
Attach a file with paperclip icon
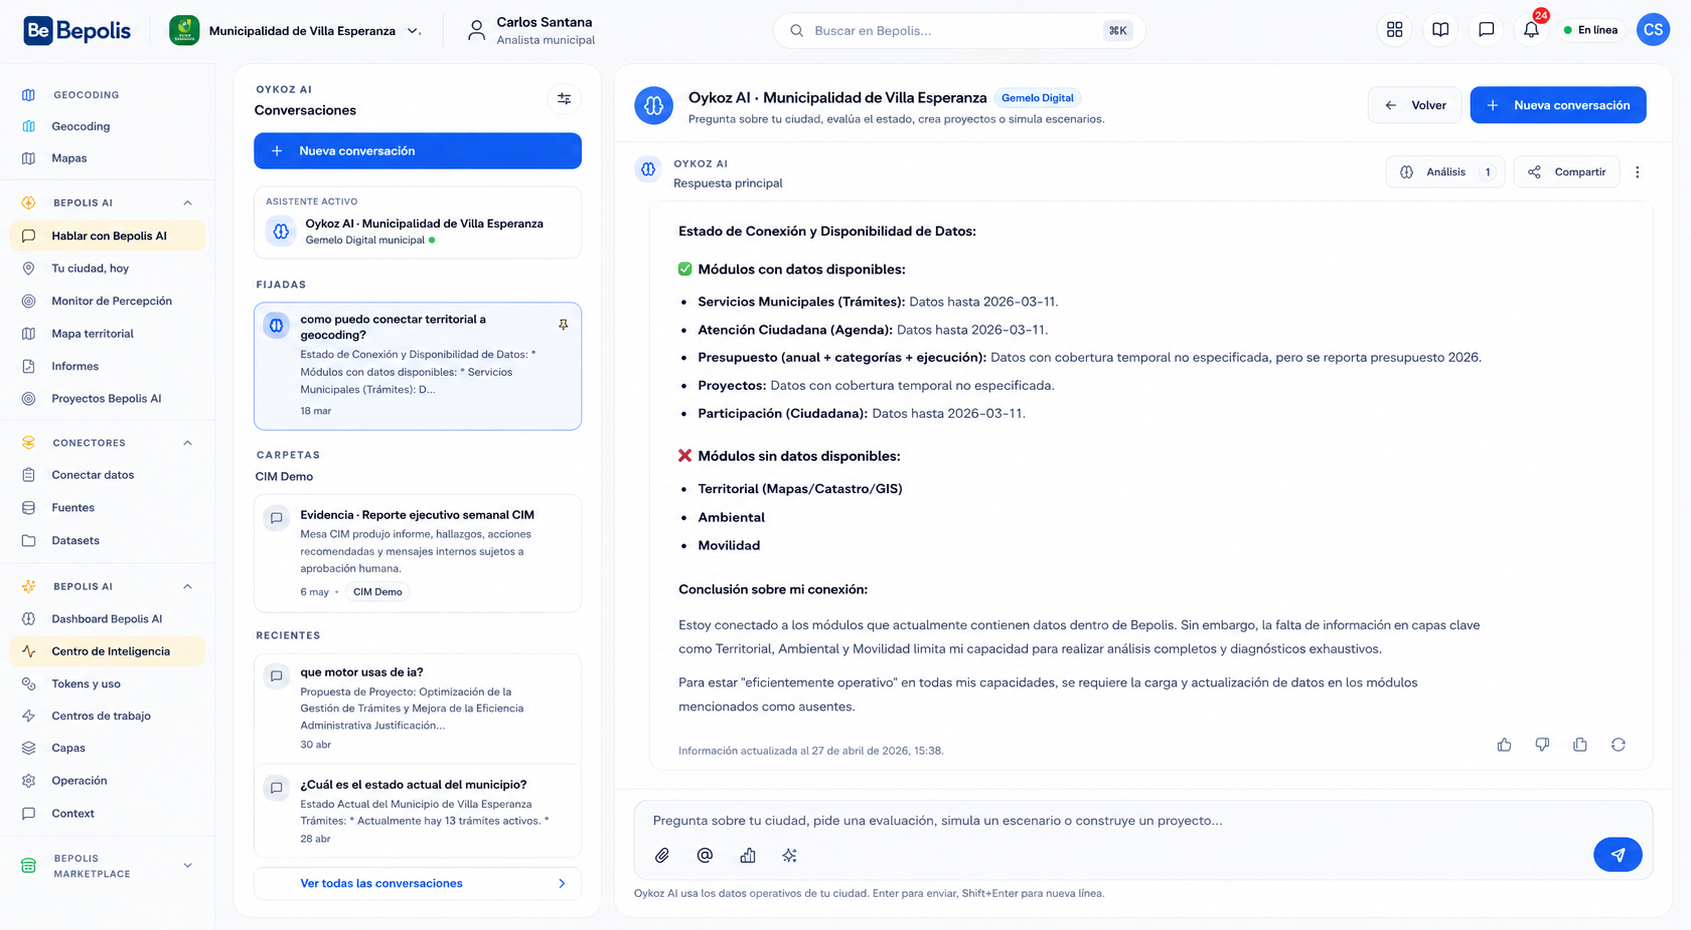[x=662, y=855]
